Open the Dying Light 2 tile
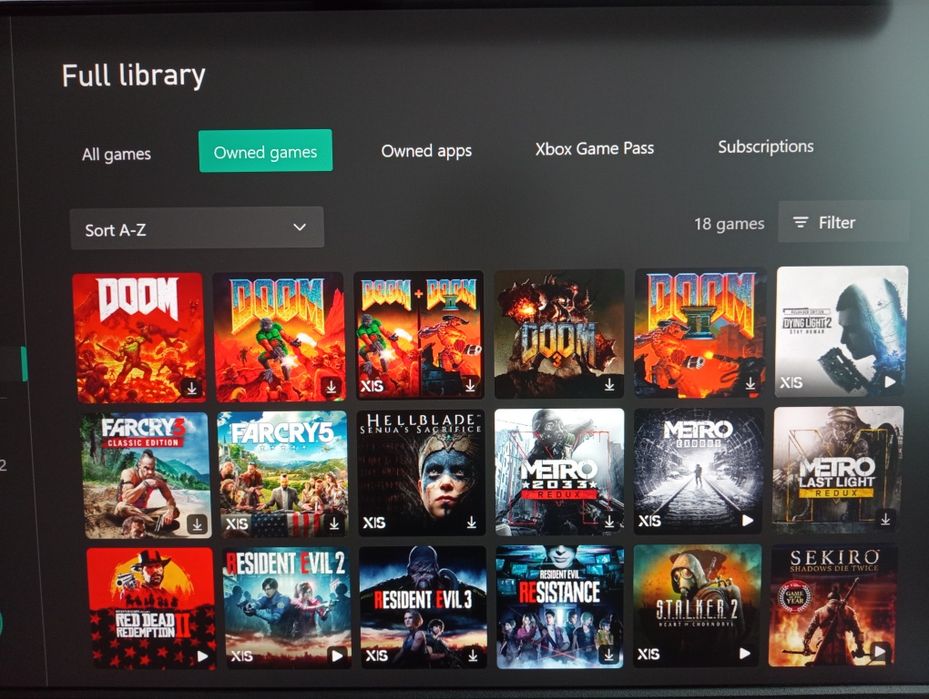929x699 pixels. (x=841, y=331)
